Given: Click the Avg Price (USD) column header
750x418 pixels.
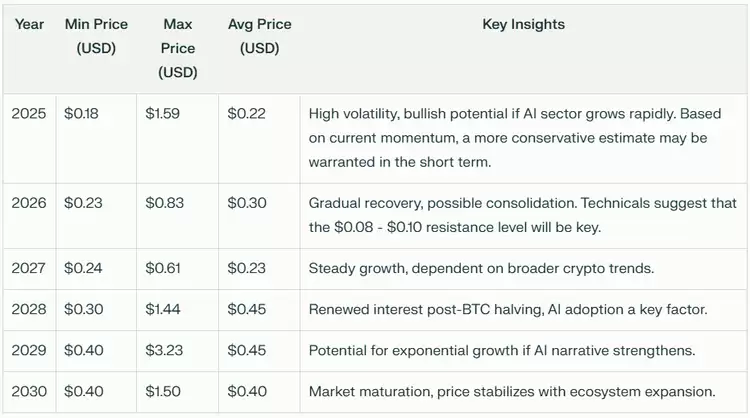Looking at the screenshot, I should [259, 36].
